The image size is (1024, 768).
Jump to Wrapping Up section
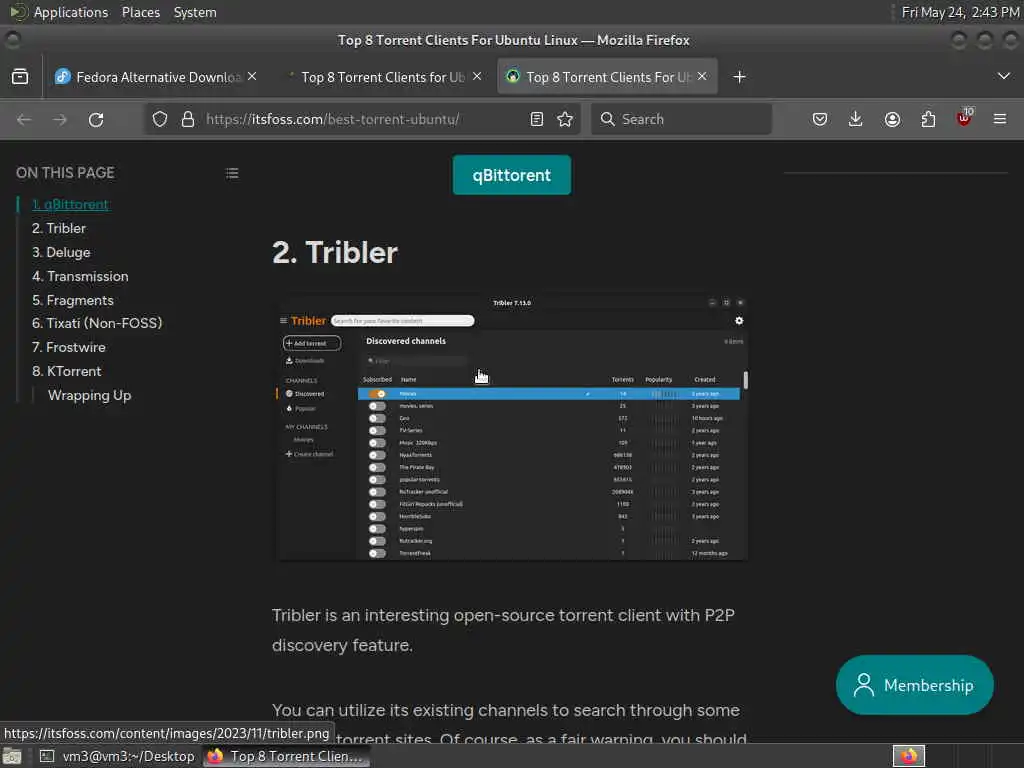pos(89,396)
